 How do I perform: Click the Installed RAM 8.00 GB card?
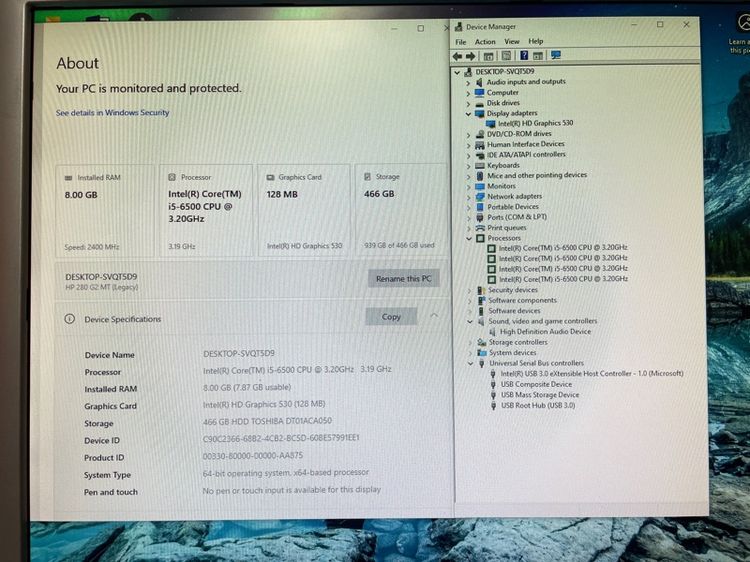tap(105, 210)
